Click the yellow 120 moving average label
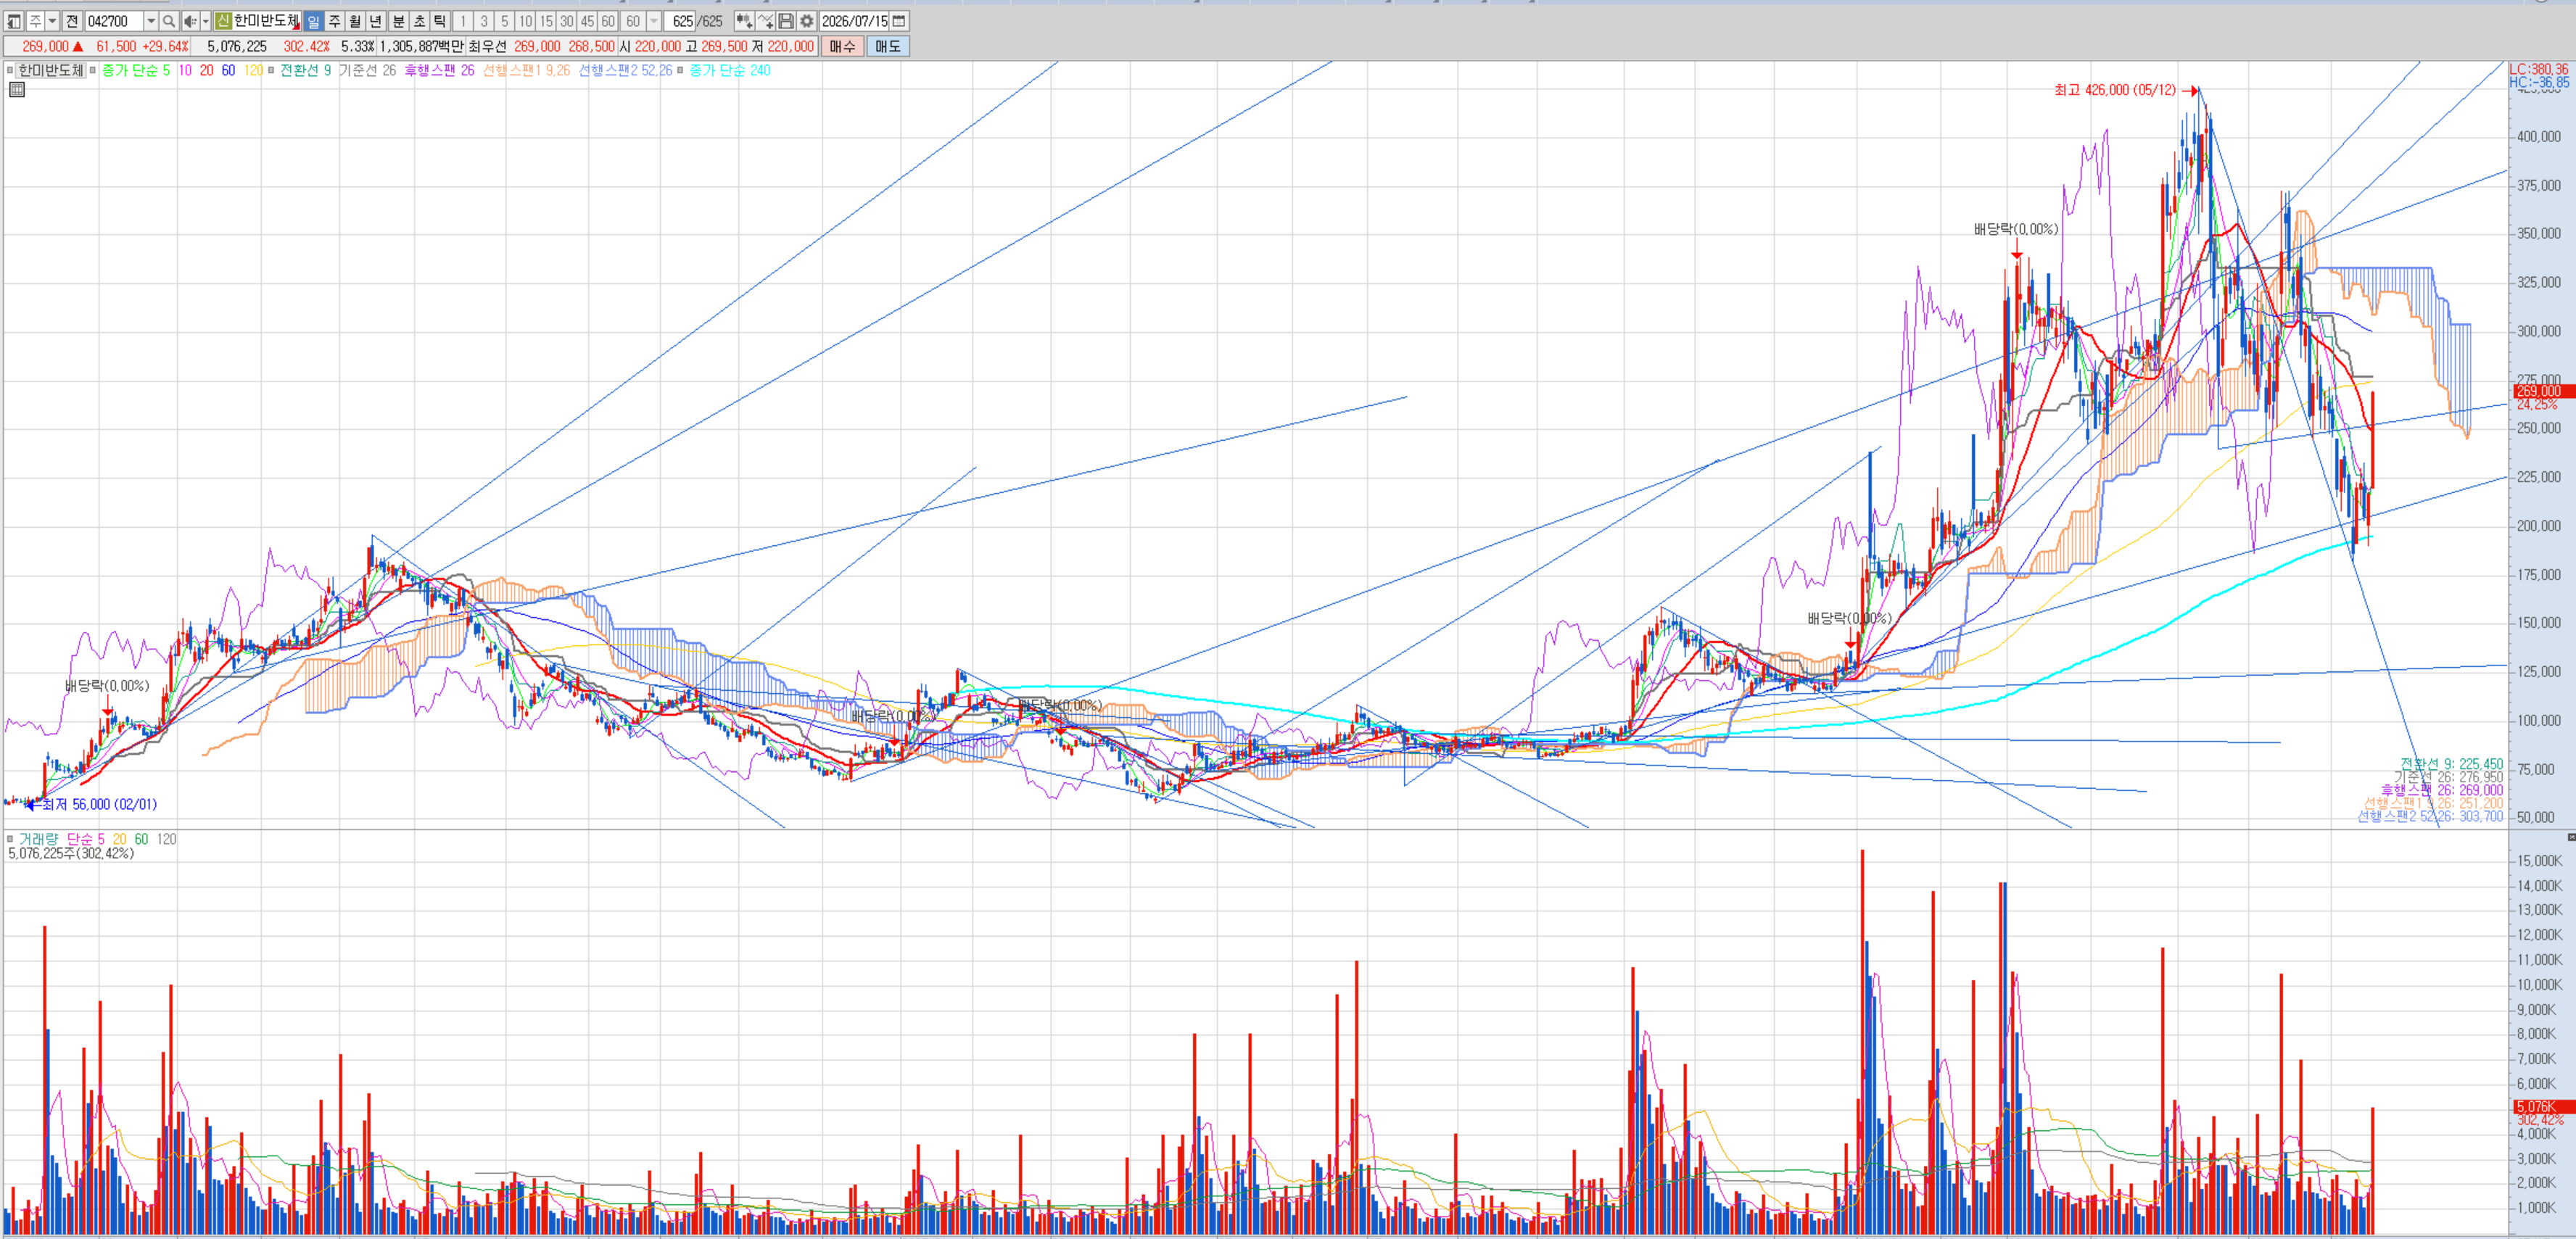 (x=253, y=70)
